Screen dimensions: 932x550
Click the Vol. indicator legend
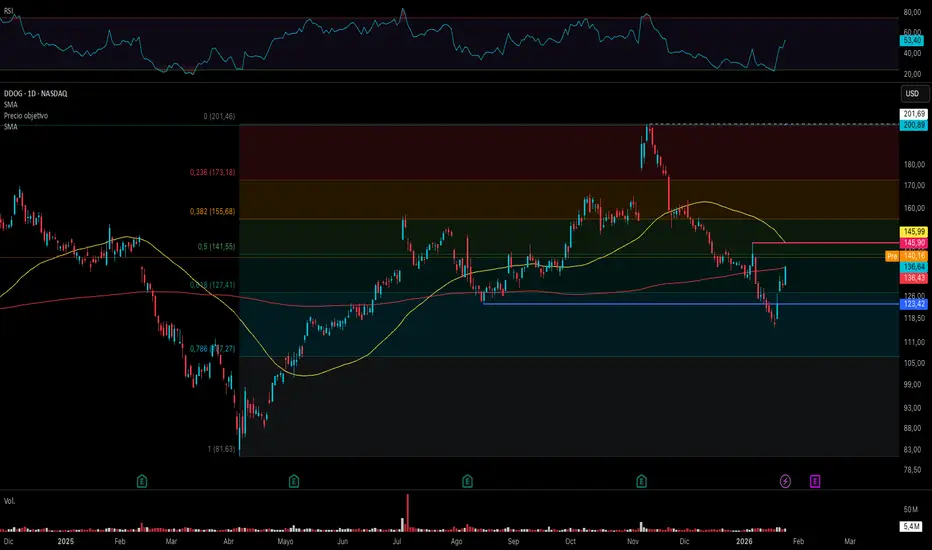(x=10, y=501)
